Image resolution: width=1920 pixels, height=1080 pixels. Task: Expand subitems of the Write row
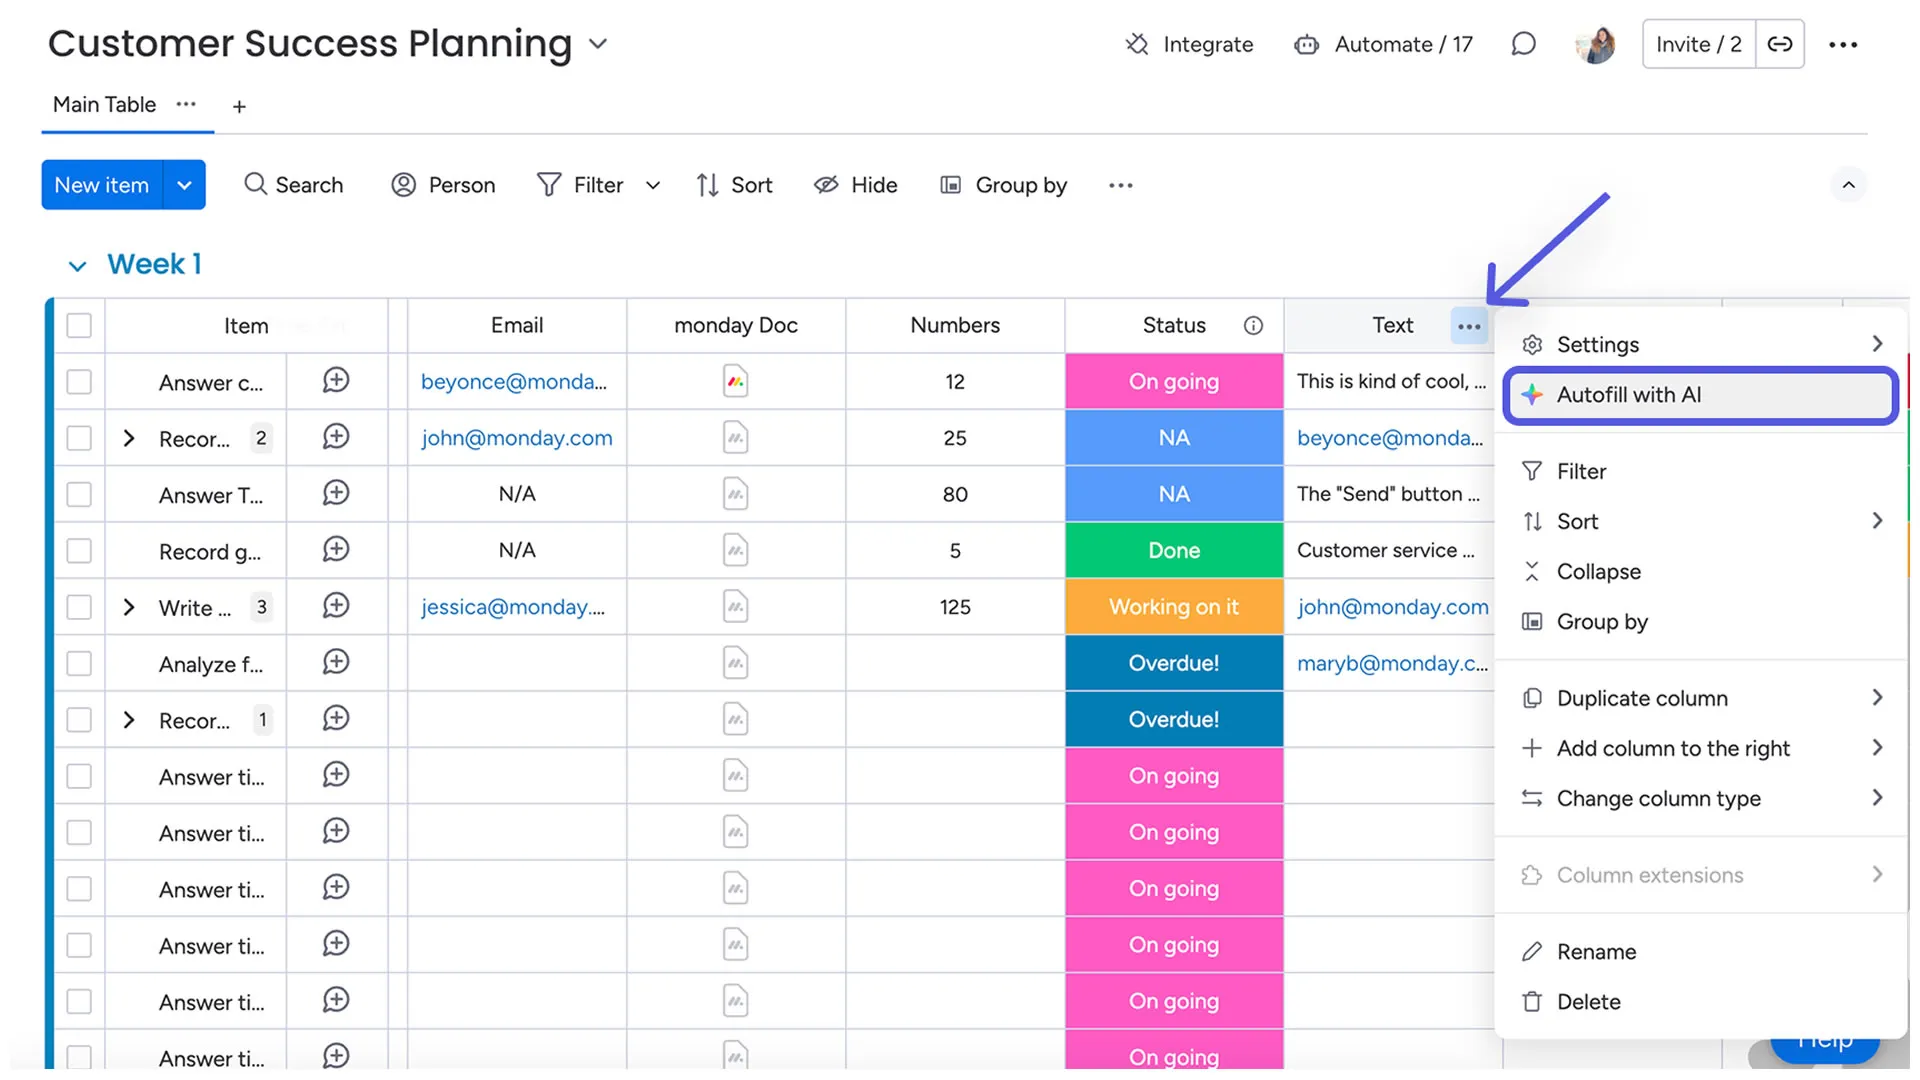[129, 607]
